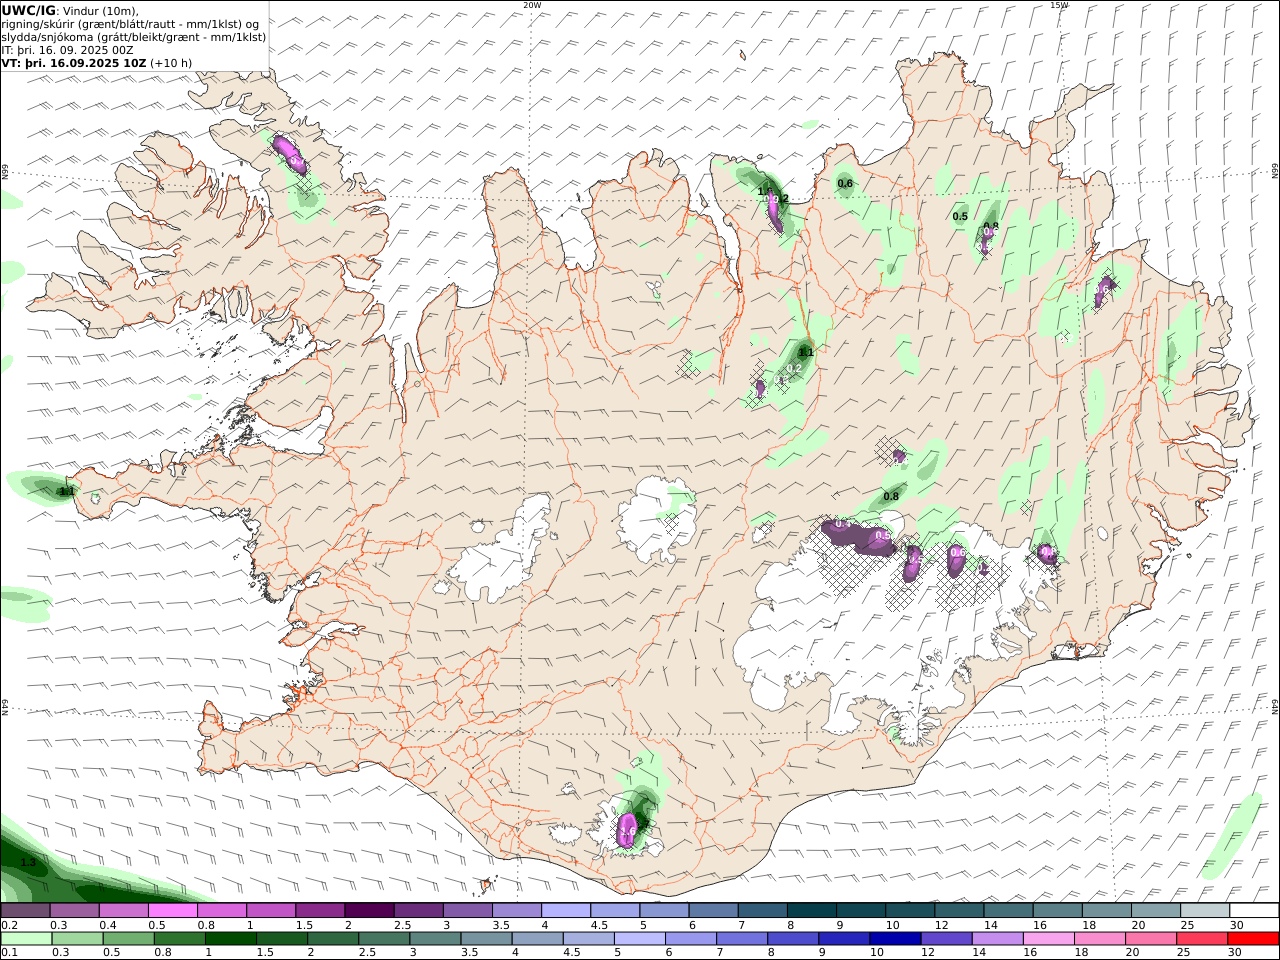Screen dimensions: 1280x960
Task: Click the pink snow patch in the Westfjords
Action: 290,154
